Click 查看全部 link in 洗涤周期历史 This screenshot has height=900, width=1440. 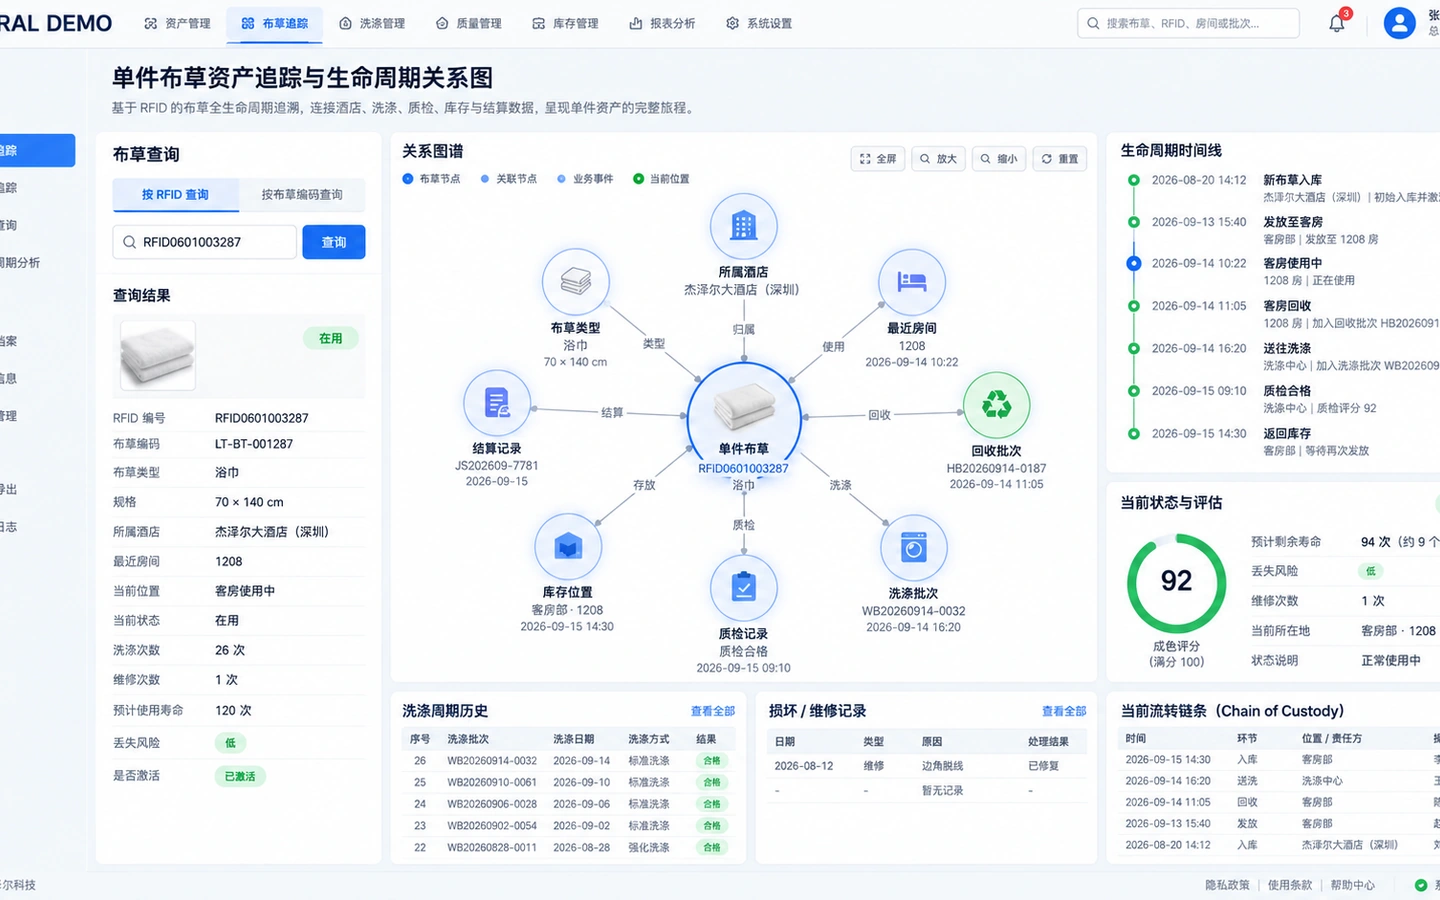tap(713, 711)
